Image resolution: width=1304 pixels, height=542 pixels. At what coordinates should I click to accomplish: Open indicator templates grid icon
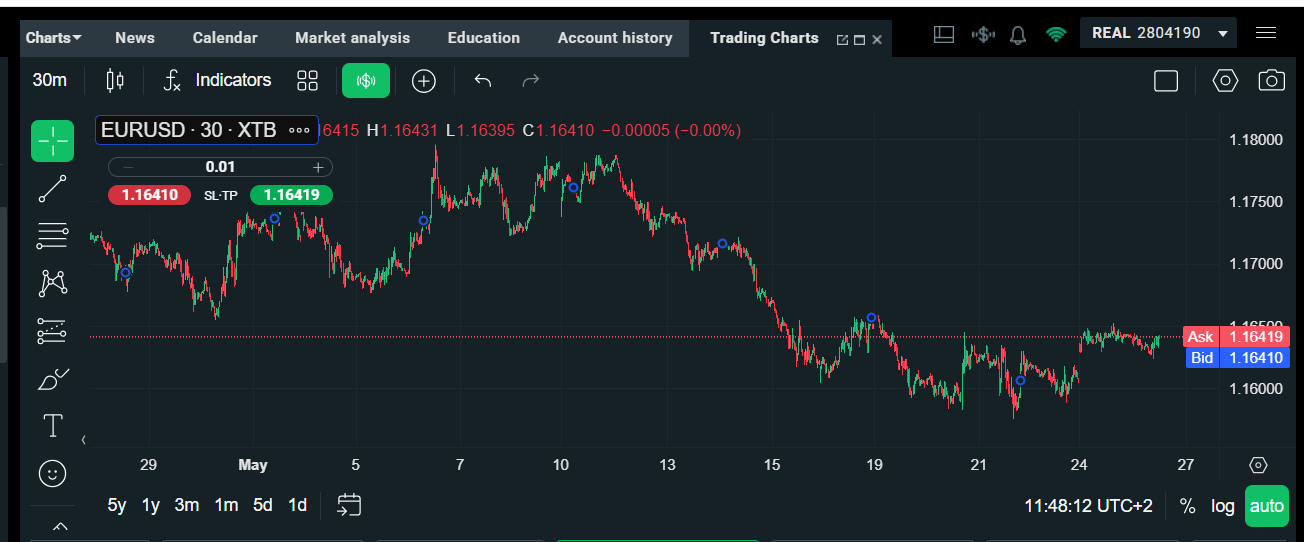tap(307, 80)
